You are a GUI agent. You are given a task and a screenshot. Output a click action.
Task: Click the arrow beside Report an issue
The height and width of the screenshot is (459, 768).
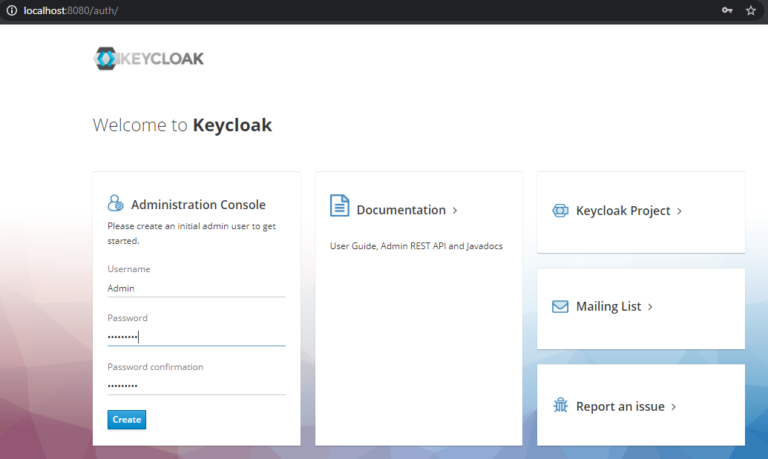click(x=673, y=407)
